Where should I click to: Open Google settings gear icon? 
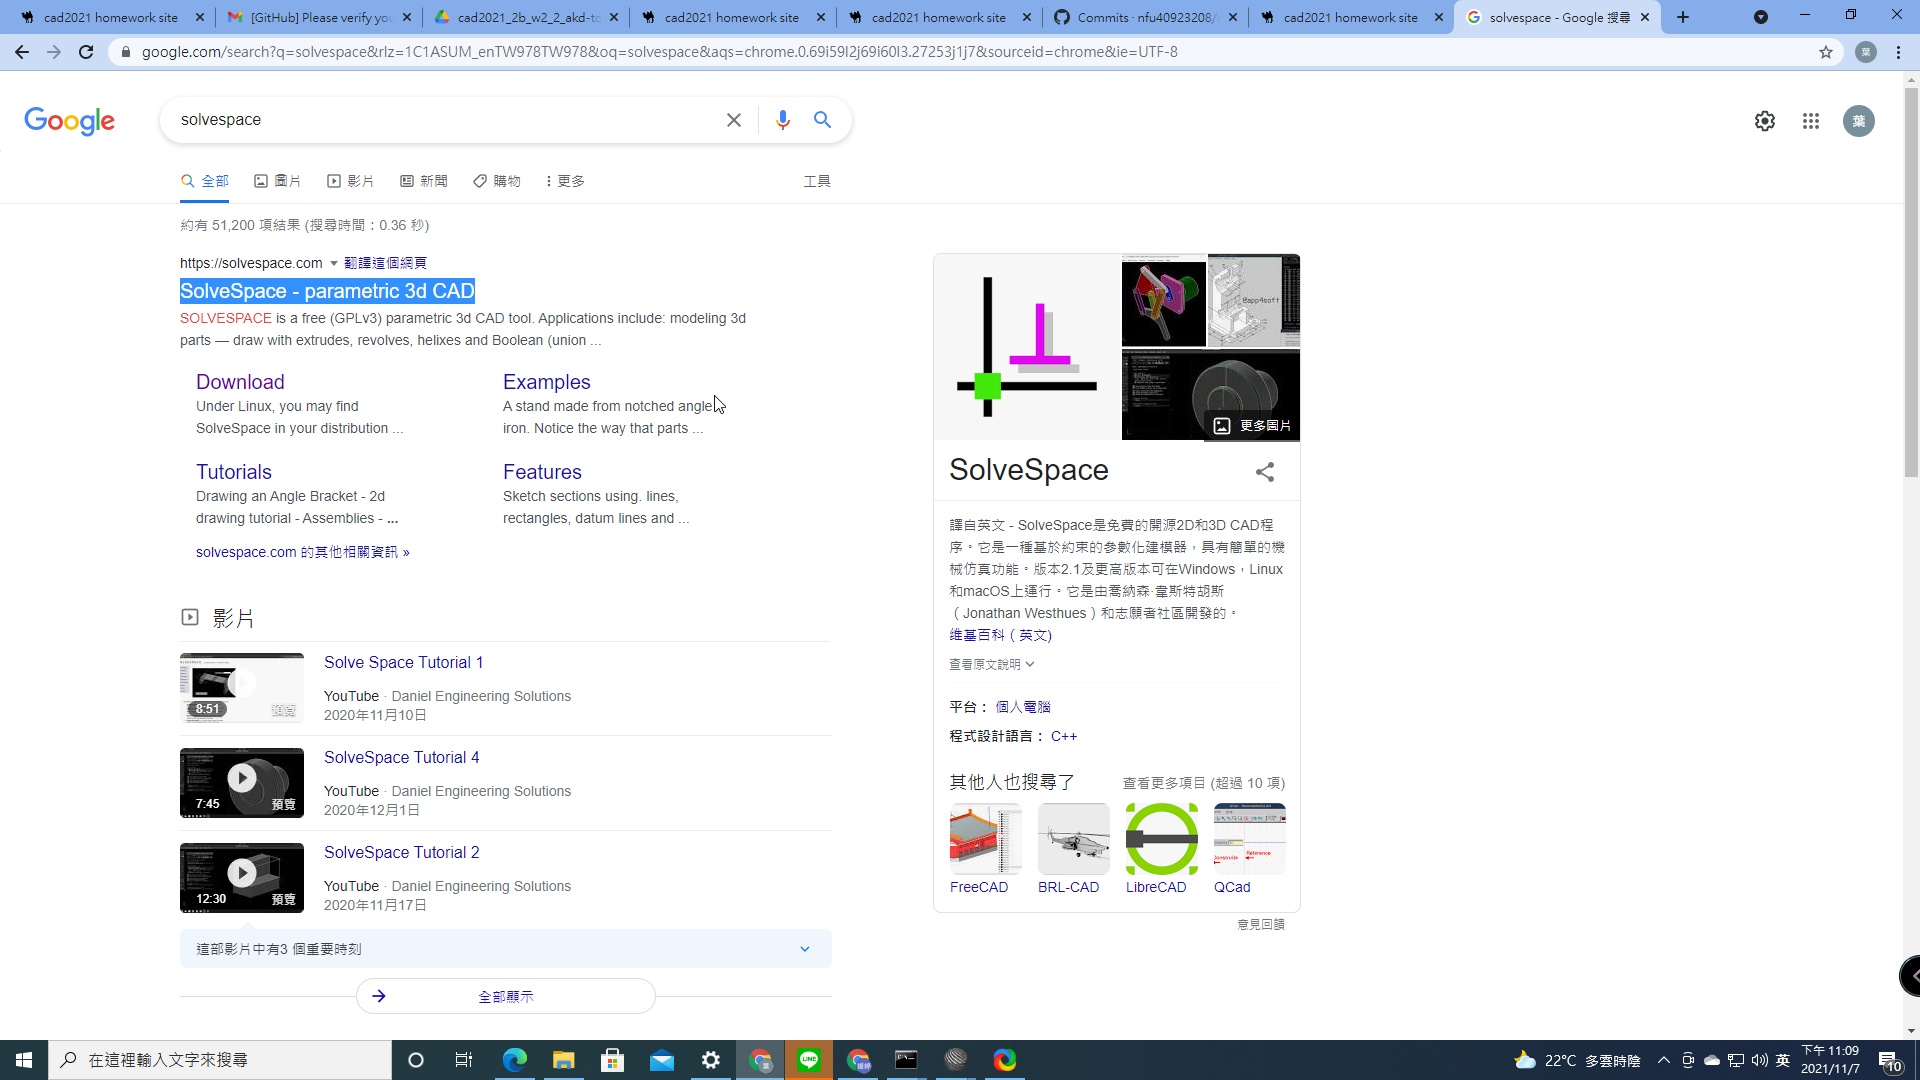1765,121
